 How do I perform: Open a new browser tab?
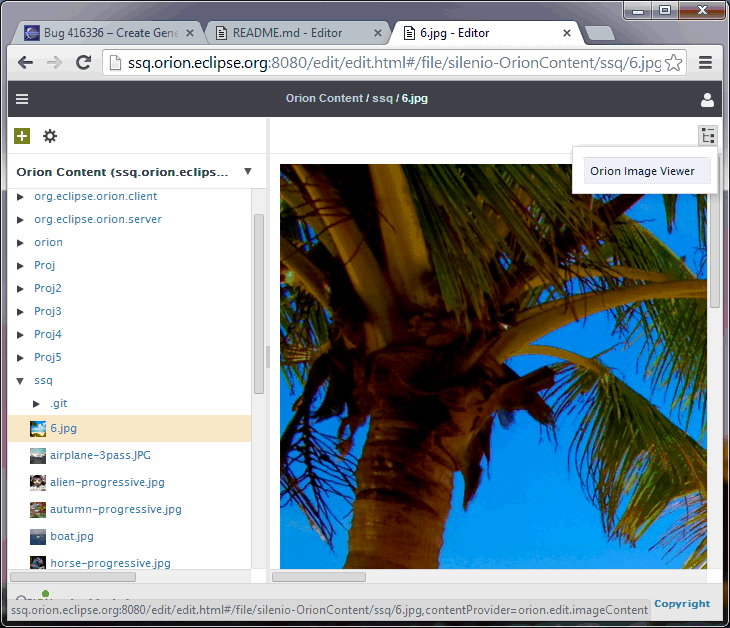[600, 33]
